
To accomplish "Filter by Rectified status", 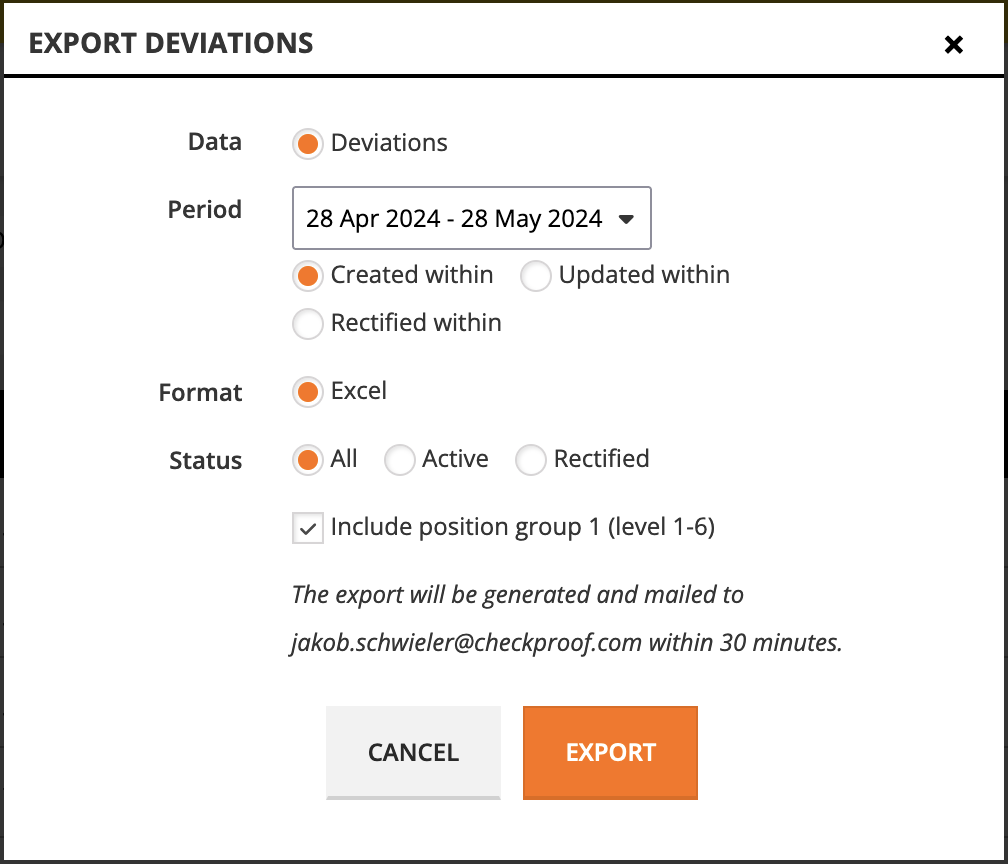I will click(x=530, y=459).
